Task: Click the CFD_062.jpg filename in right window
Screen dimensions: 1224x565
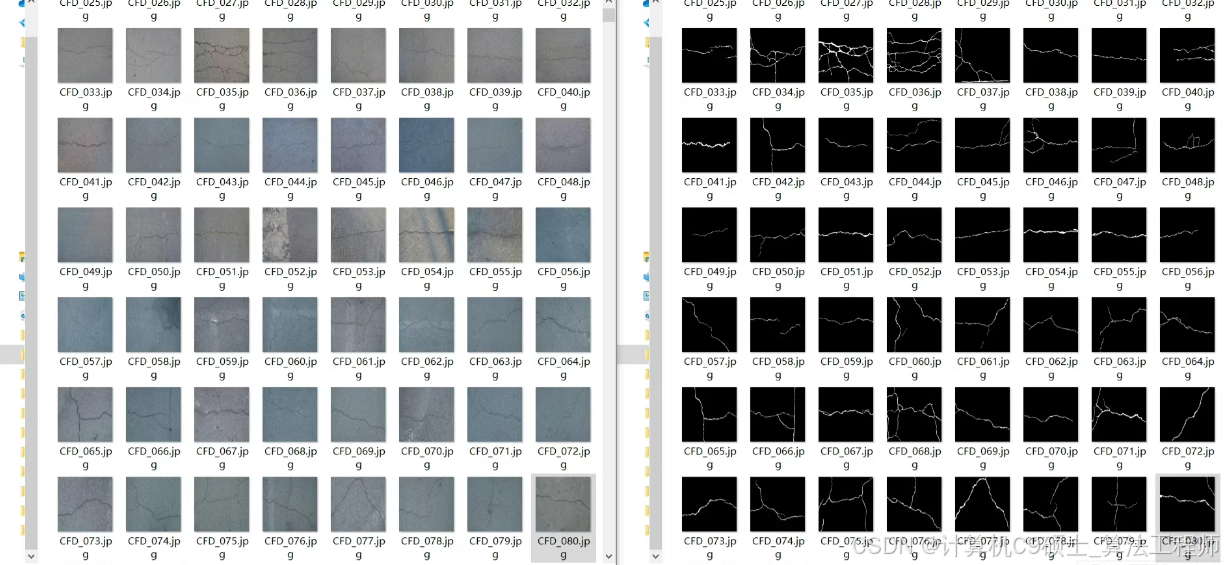Action: (1050, 368)
